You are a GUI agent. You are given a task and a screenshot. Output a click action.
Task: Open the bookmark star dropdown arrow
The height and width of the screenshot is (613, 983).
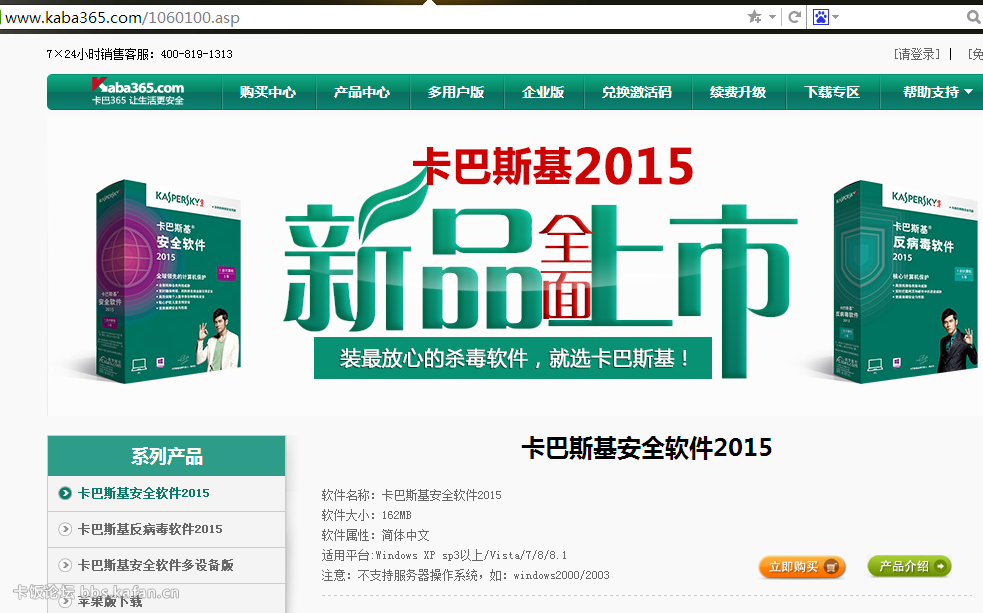[x=772, y=17]
